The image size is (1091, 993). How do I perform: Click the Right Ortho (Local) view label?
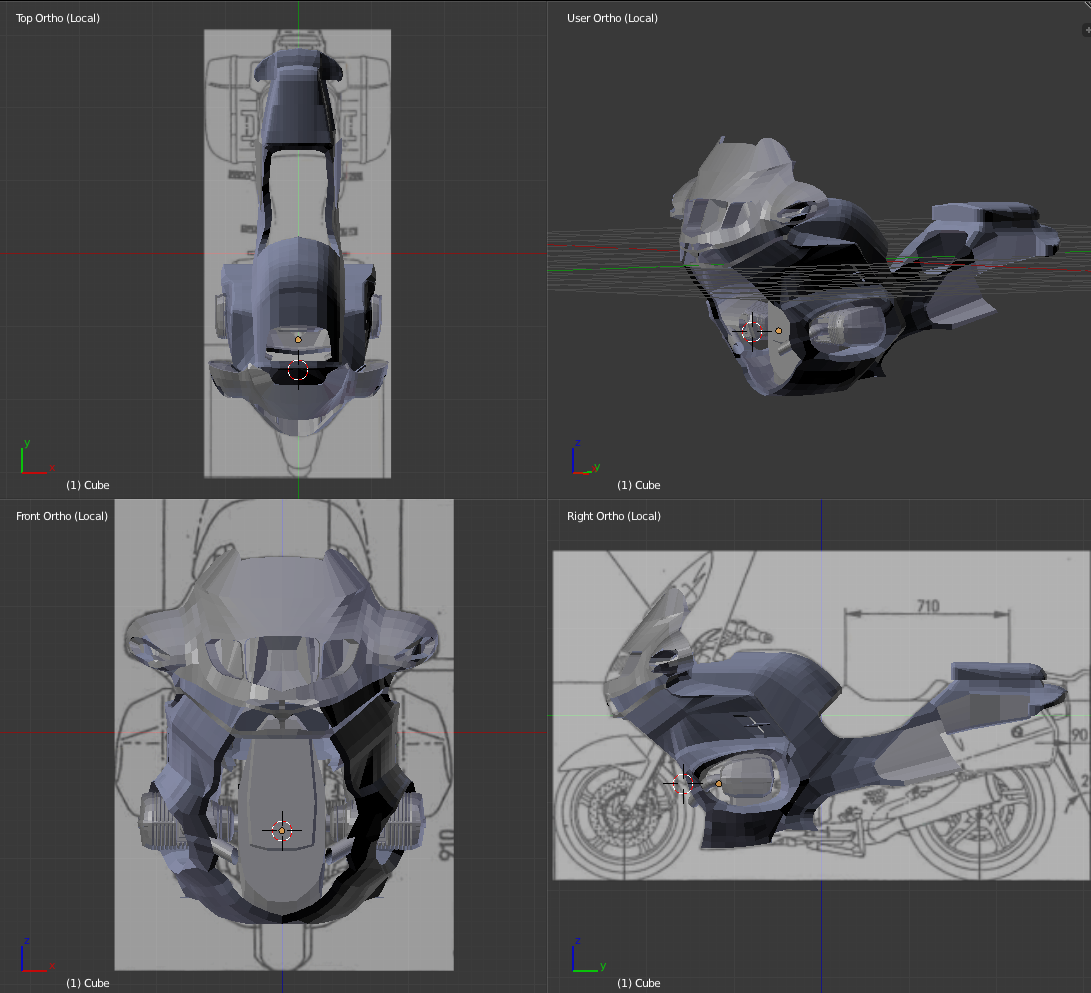coord(614,516)
